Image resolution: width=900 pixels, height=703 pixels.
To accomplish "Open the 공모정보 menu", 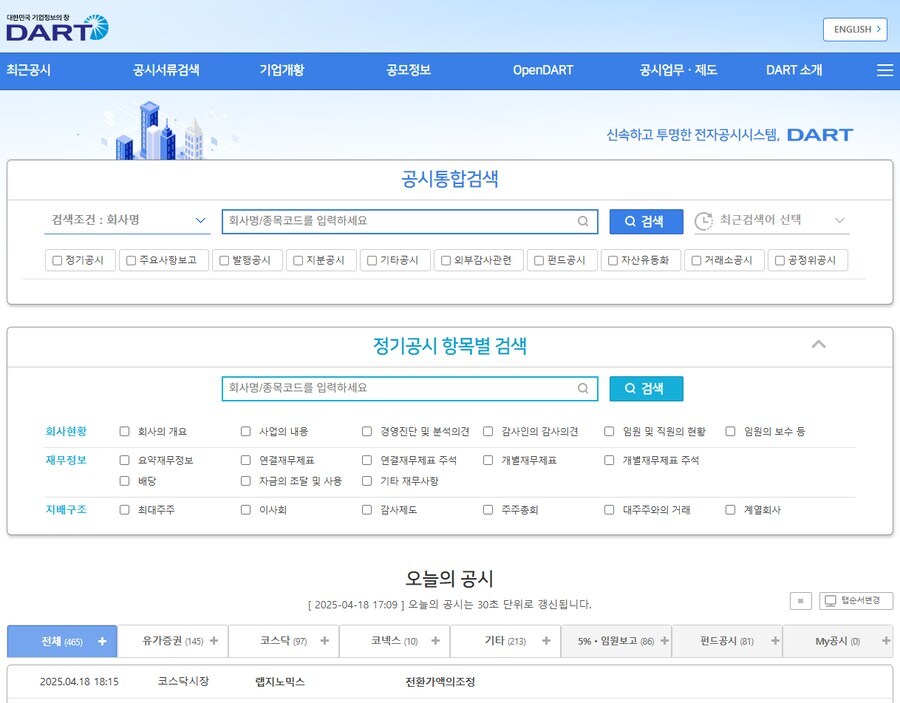I will click(409, 70).
